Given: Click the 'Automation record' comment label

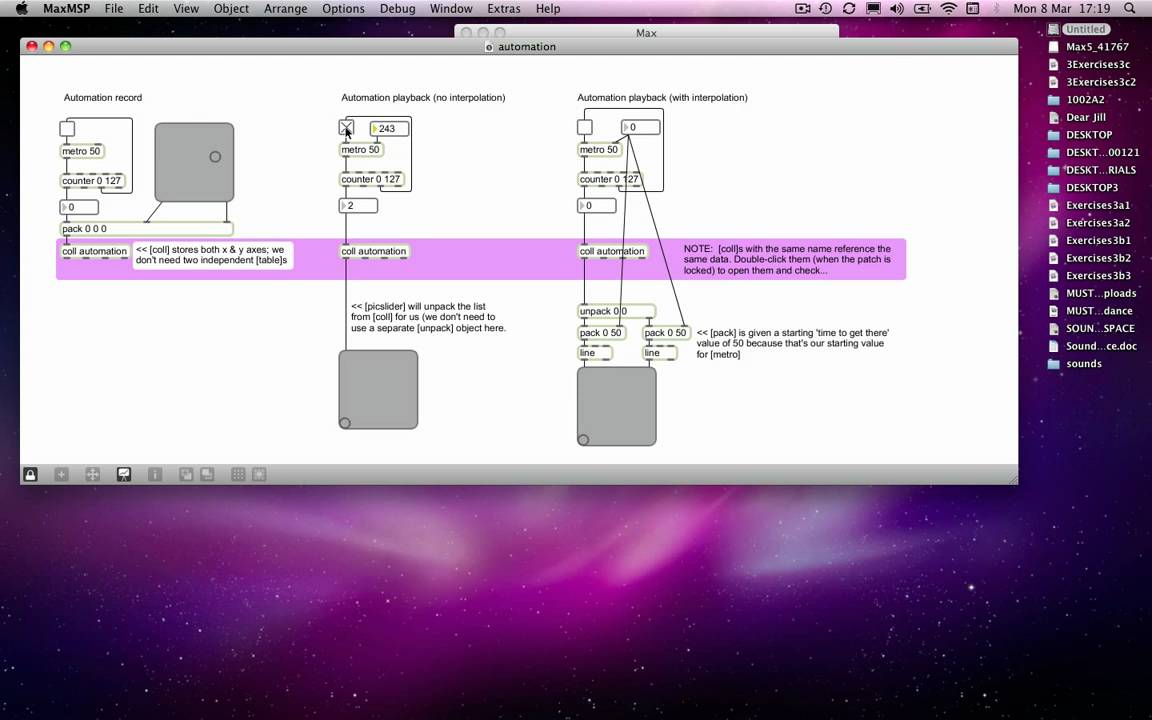Looking at the screenshot, I should coord(103,98).
